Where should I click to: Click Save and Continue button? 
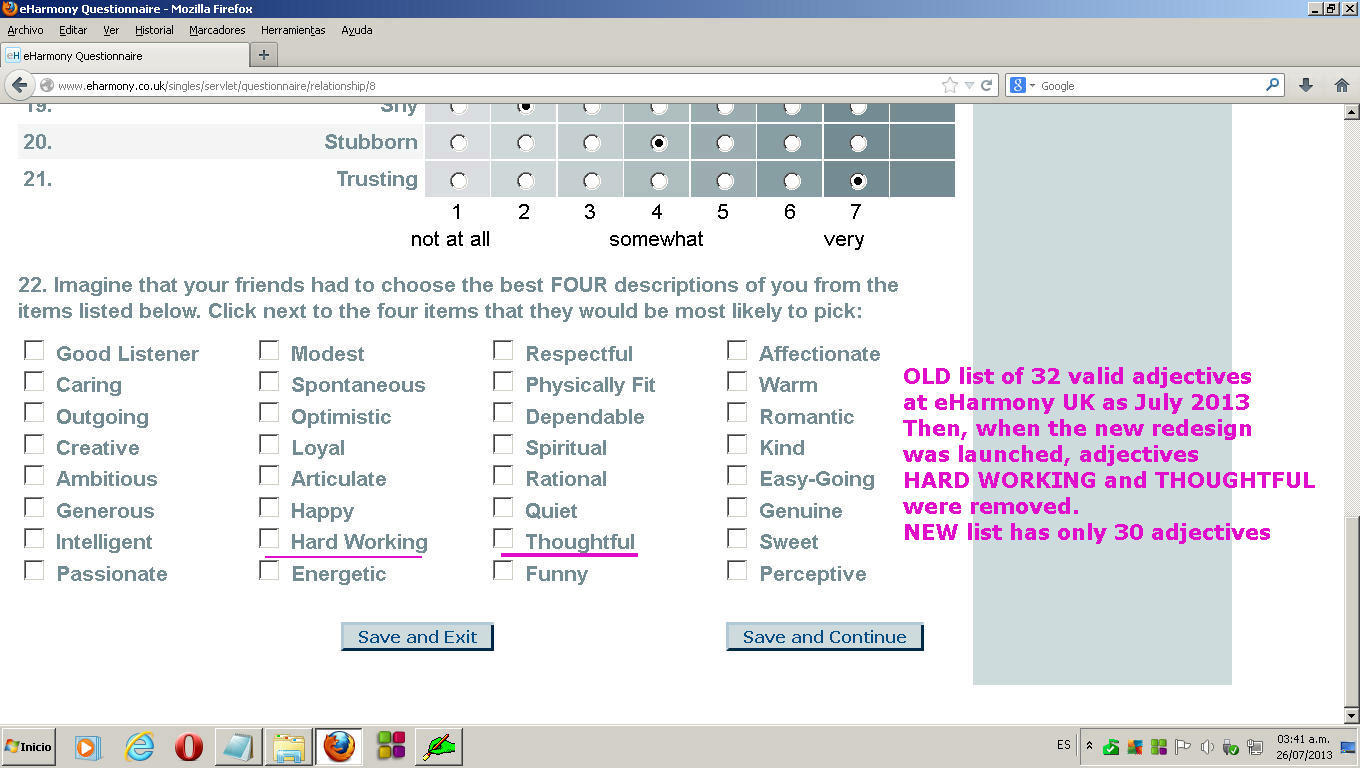tap(824, 637)
